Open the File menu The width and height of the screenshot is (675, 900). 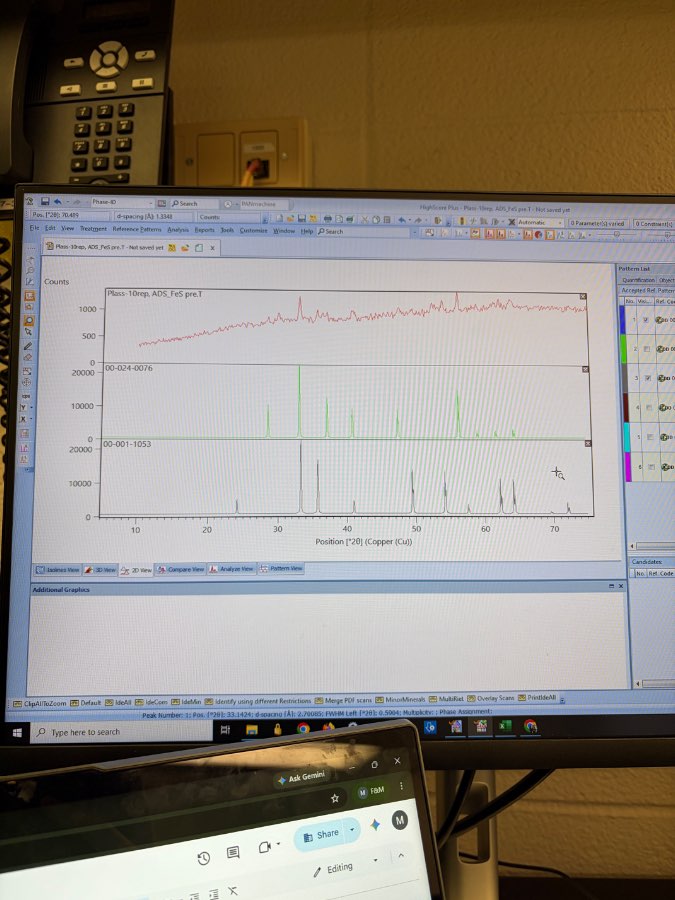pyautogui.click(x=34, y=228)
